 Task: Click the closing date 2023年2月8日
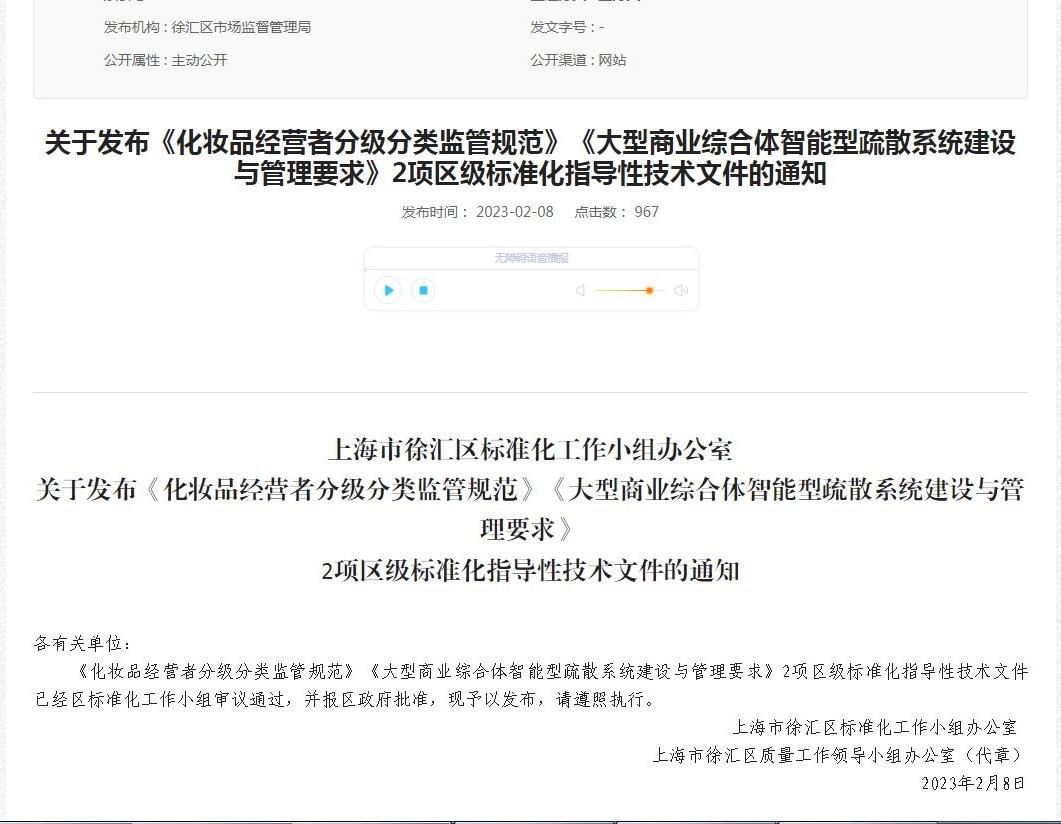click(x=973, y=783)
